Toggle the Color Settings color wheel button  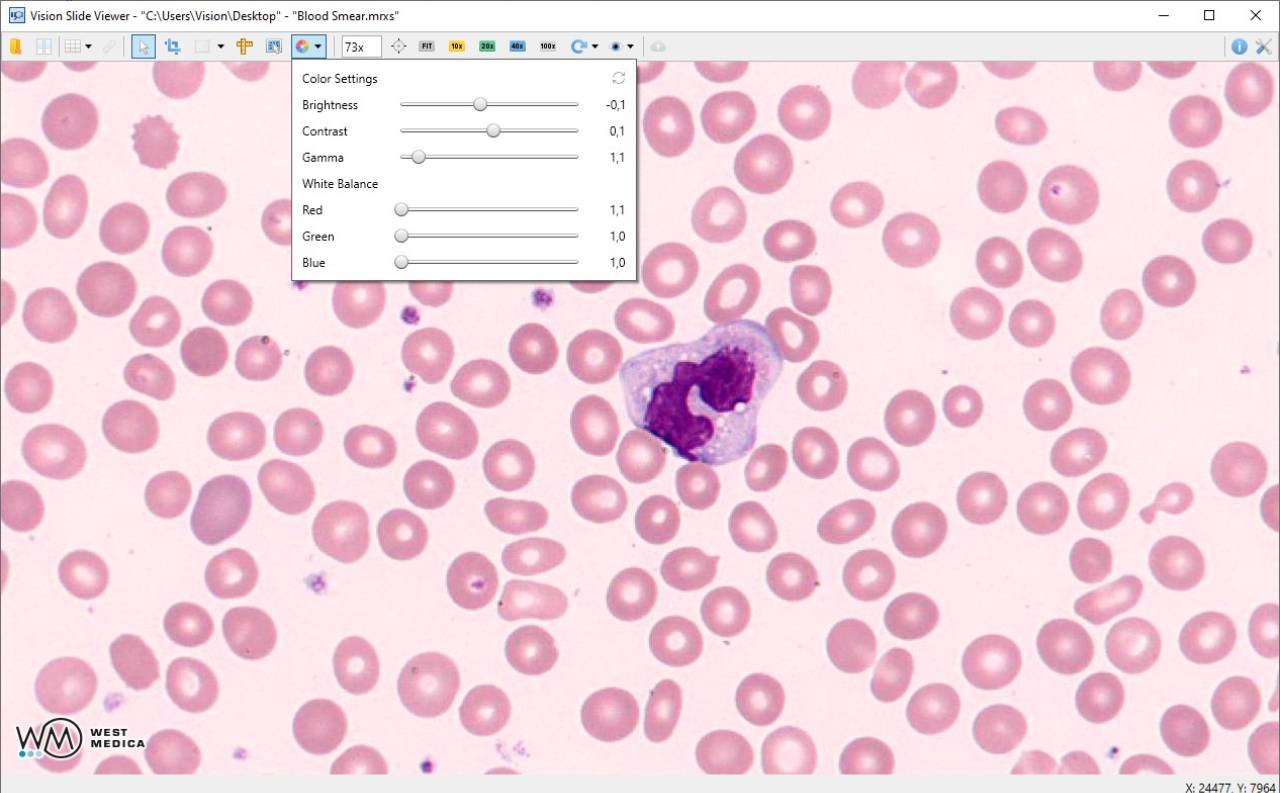point(302,46)
